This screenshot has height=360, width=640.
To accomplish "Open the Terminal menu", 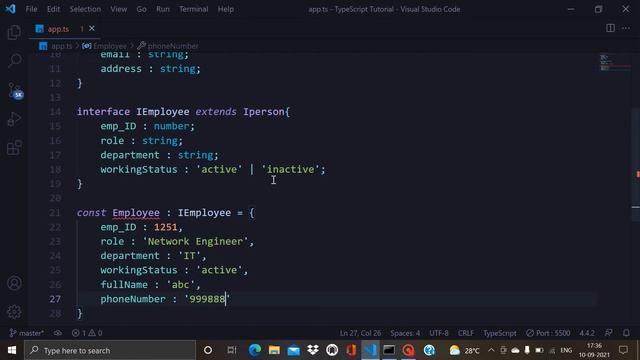I will pos(193,9).
